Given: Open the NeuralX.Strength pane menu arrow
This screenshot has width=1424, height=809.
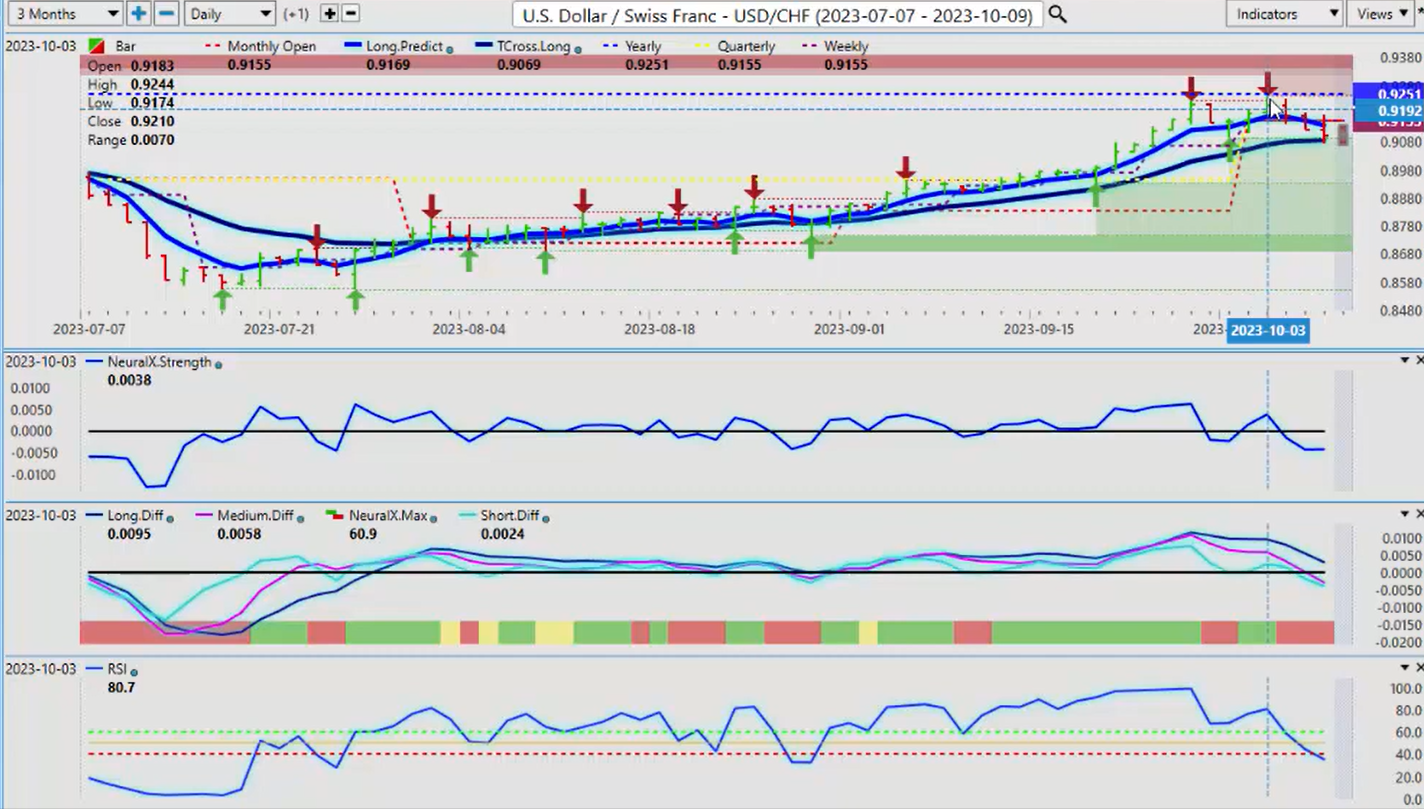Looking at the screenshot, I should pos(1404,360).
